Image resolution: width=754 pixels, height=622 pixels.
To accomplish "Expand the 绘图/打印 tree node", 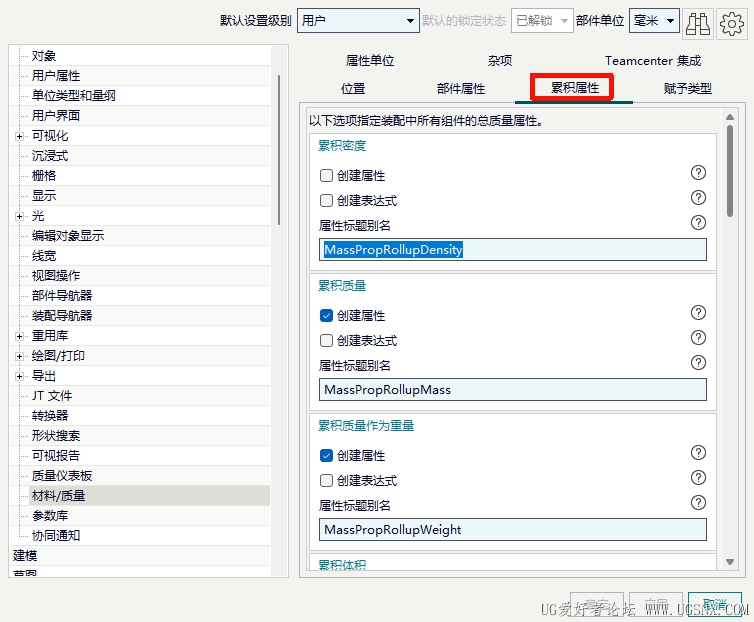I will [x=19, y=356].
